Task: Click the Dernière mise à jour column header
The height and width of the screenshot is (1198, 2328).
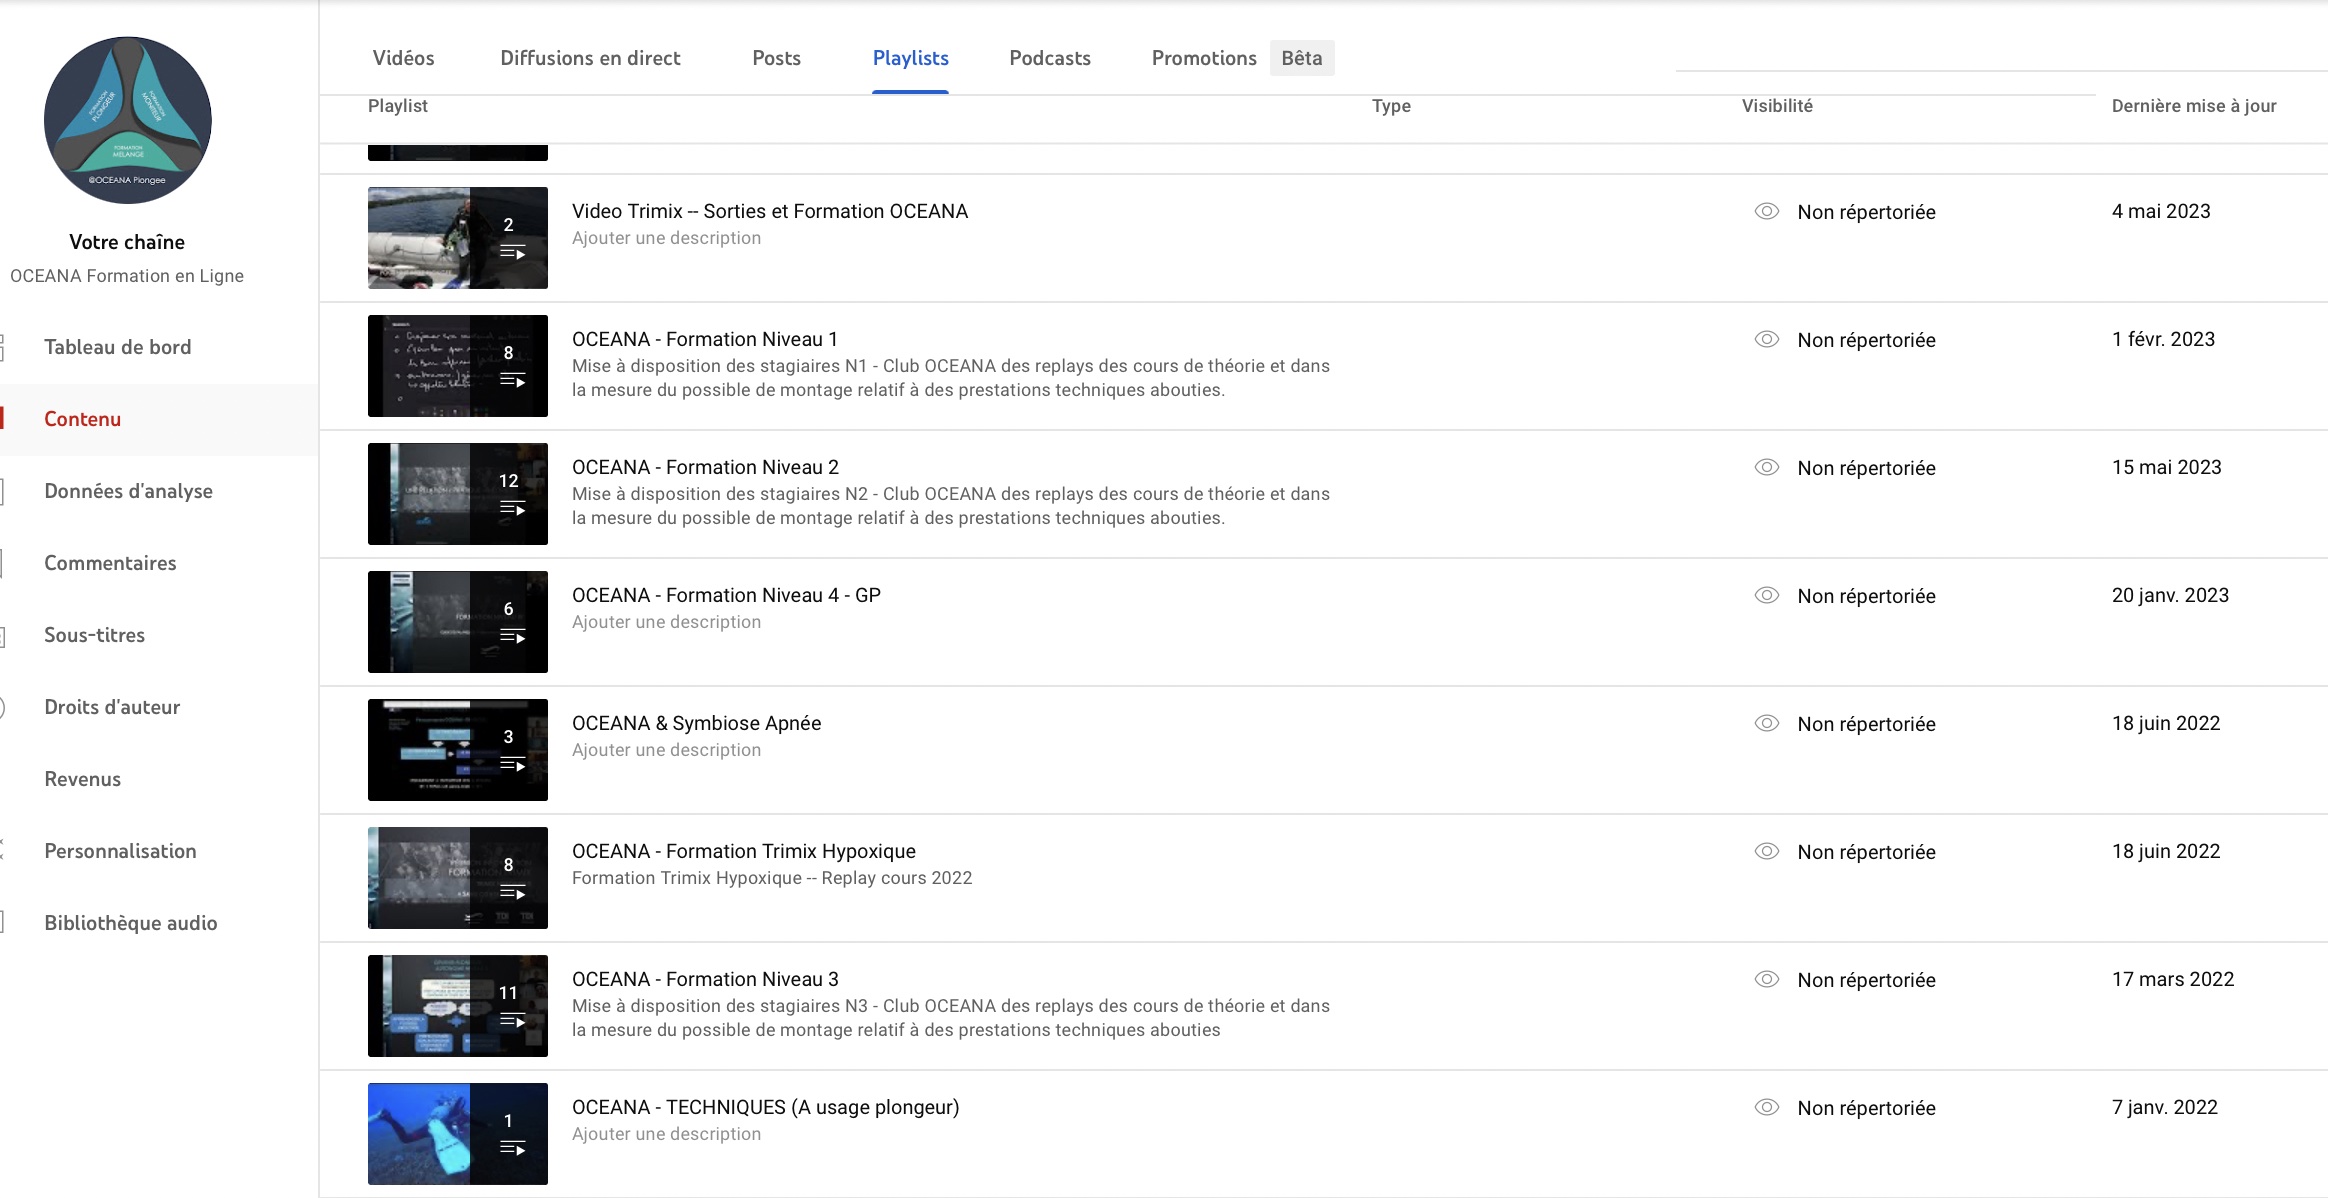Action: 2194,106
